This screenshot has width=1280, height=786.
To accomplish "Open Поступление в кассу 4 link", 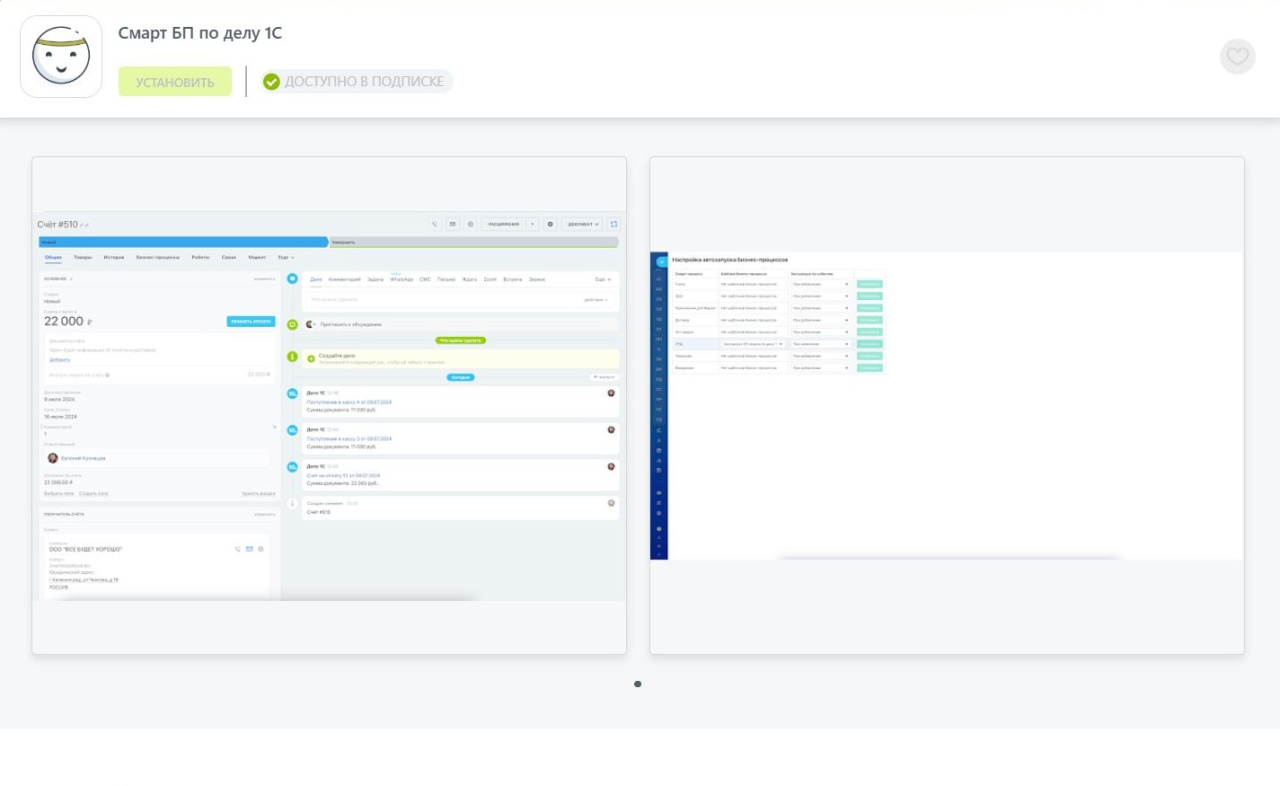I will click(x=349, y=402).
